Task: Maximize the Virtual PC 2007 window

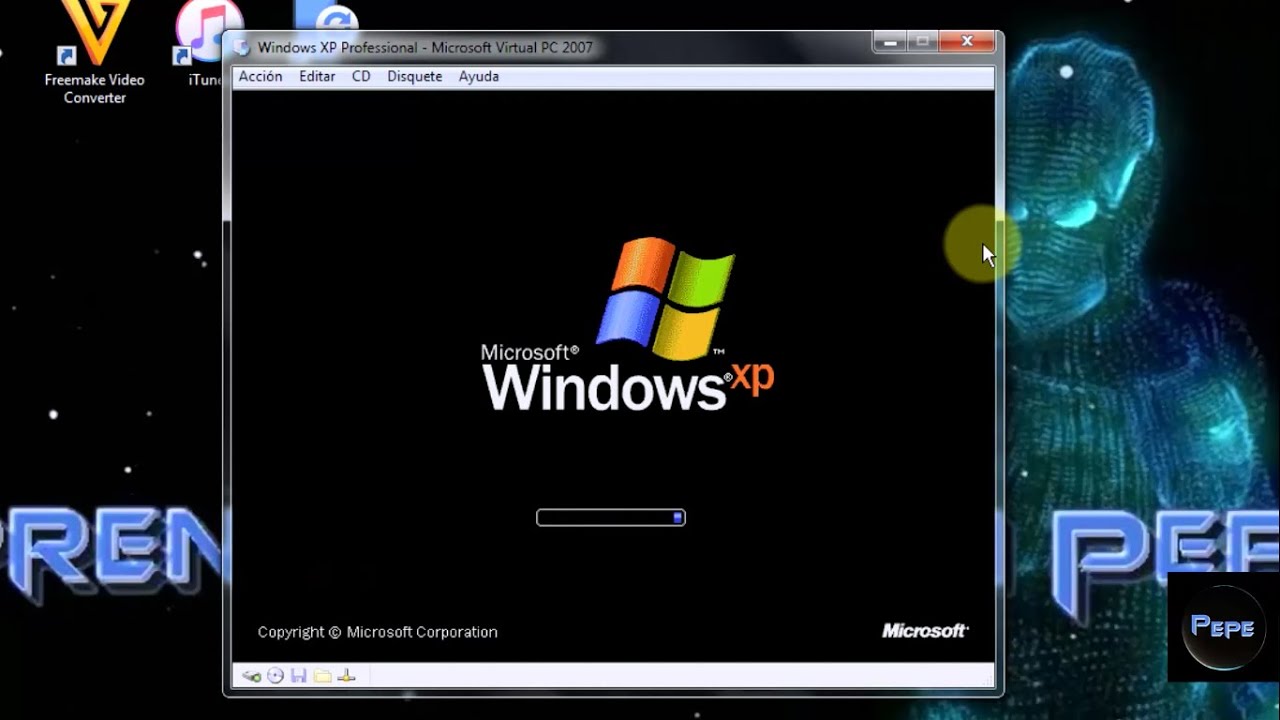Action: [922, 41]
